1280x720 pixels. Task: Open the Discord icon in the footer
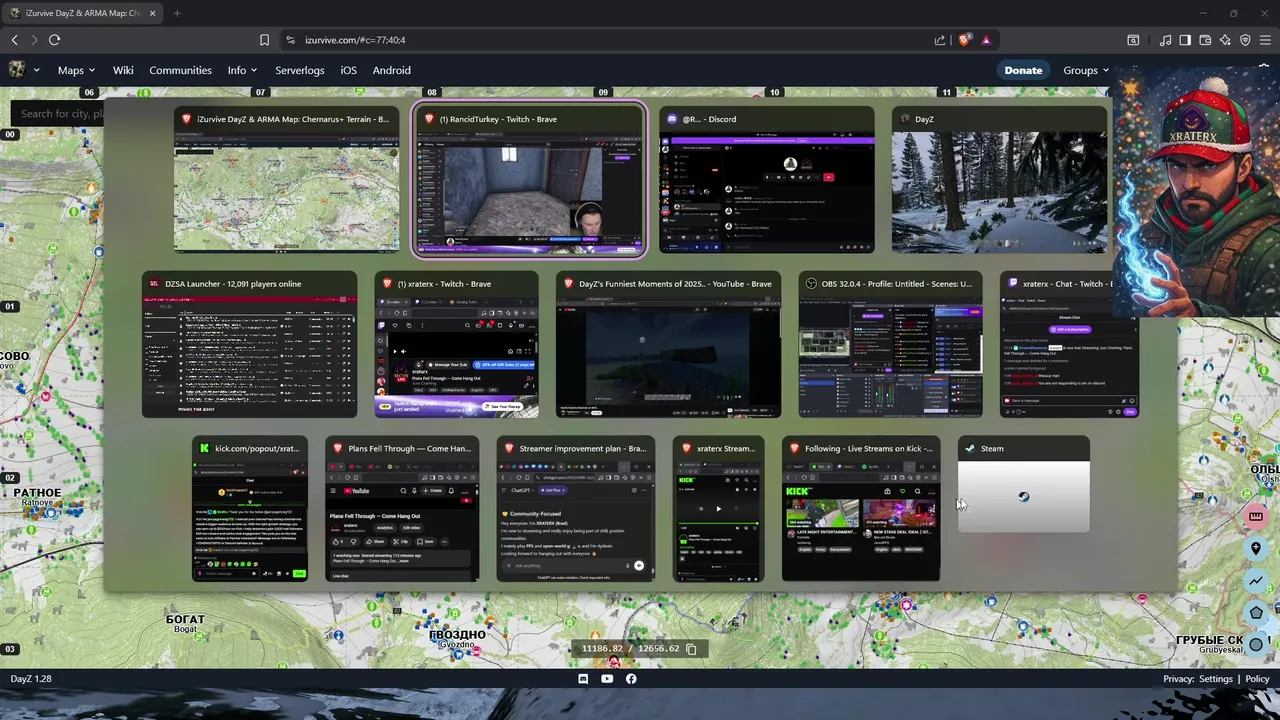click(583, 679)
